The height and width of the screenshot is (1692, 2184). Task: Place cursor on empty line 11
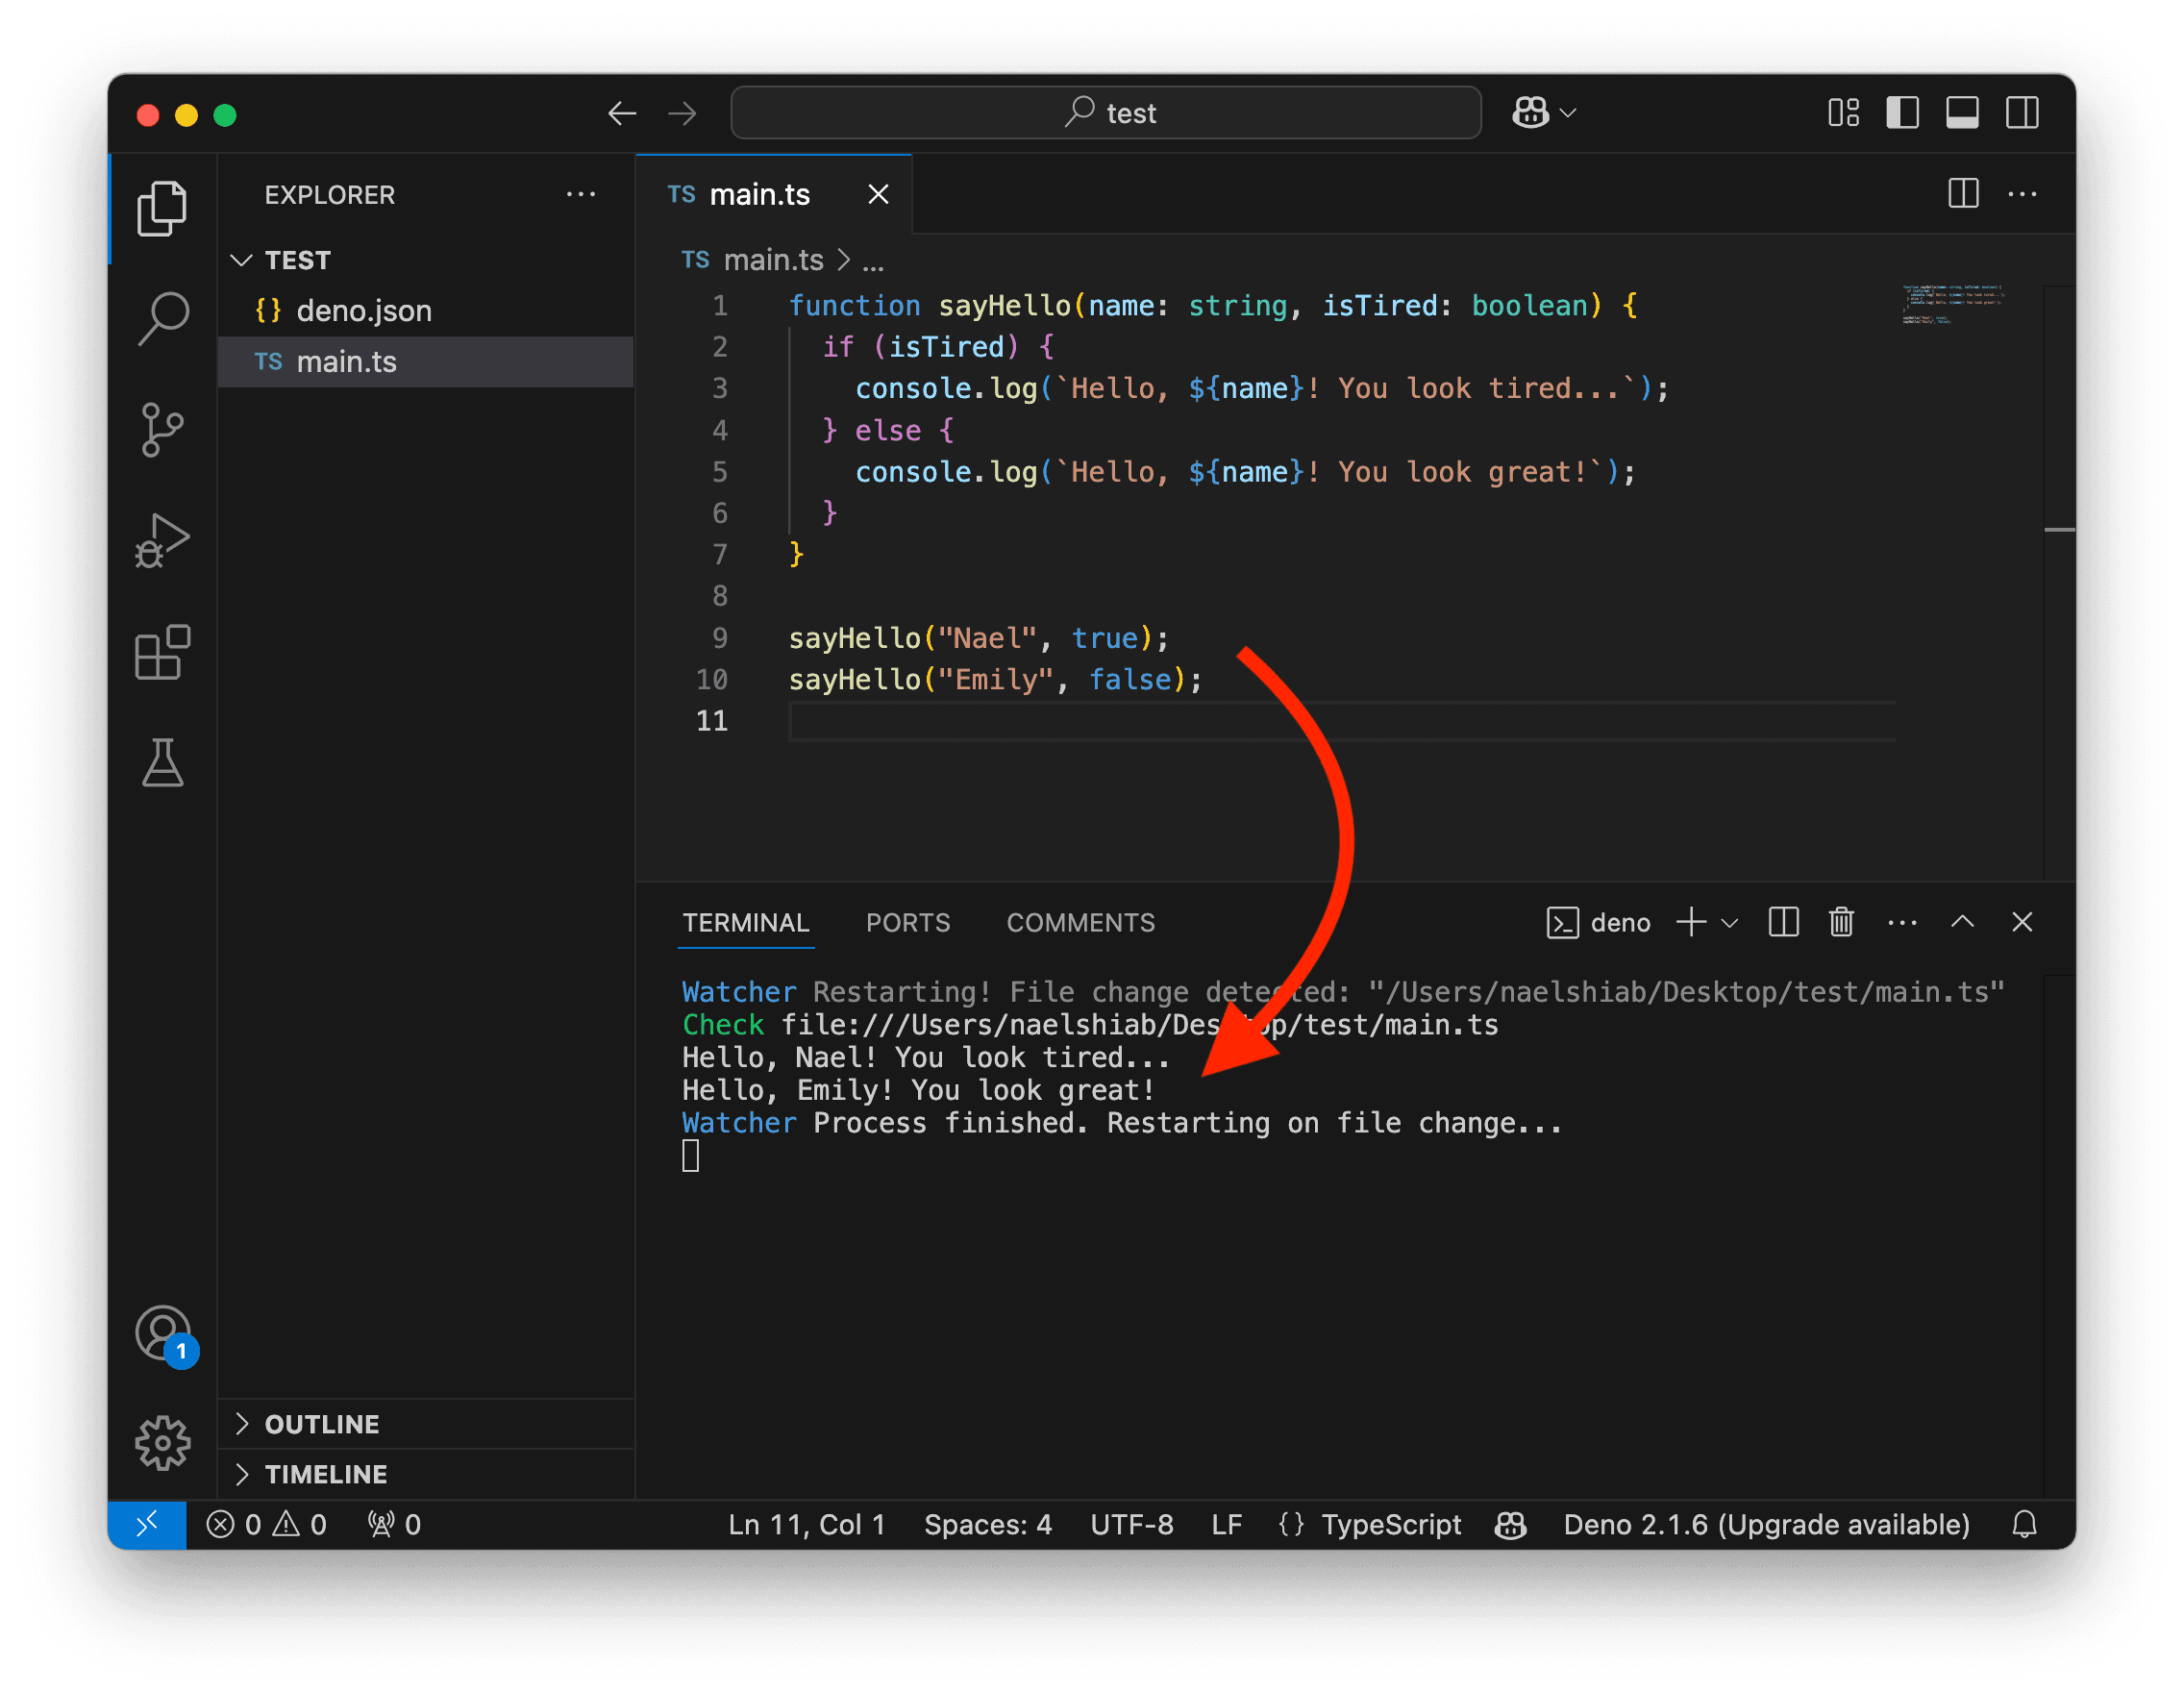pyautogui.click(x=1340, y=721)
